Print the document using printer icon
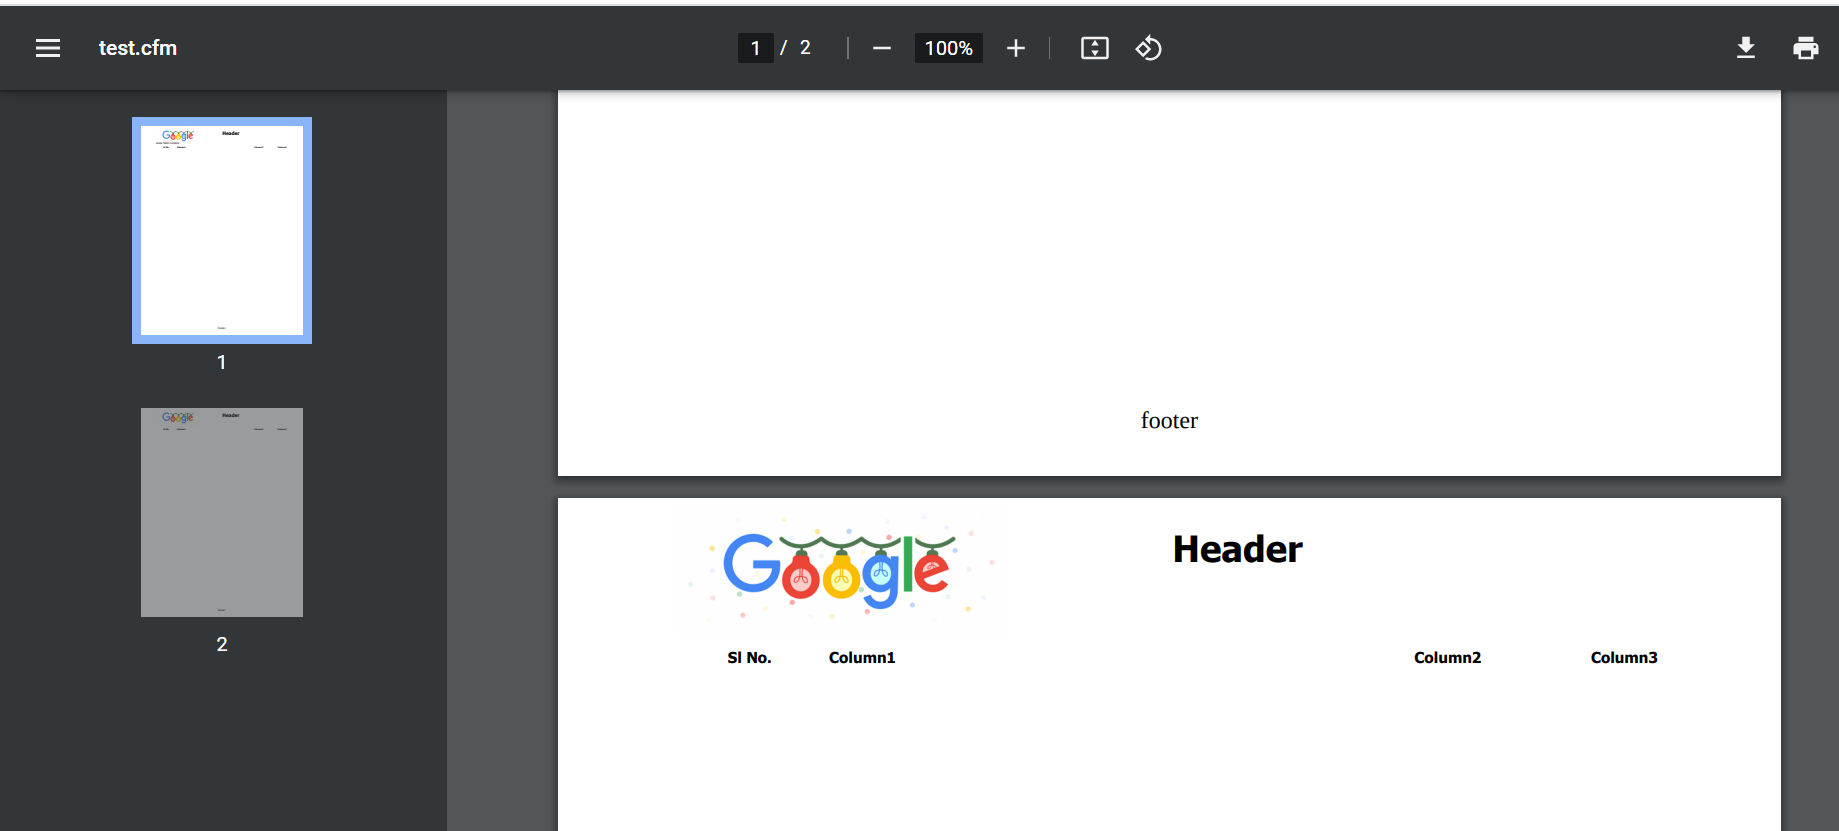Viewport: 1839px width, 831px height. (x=1806, y=48)
